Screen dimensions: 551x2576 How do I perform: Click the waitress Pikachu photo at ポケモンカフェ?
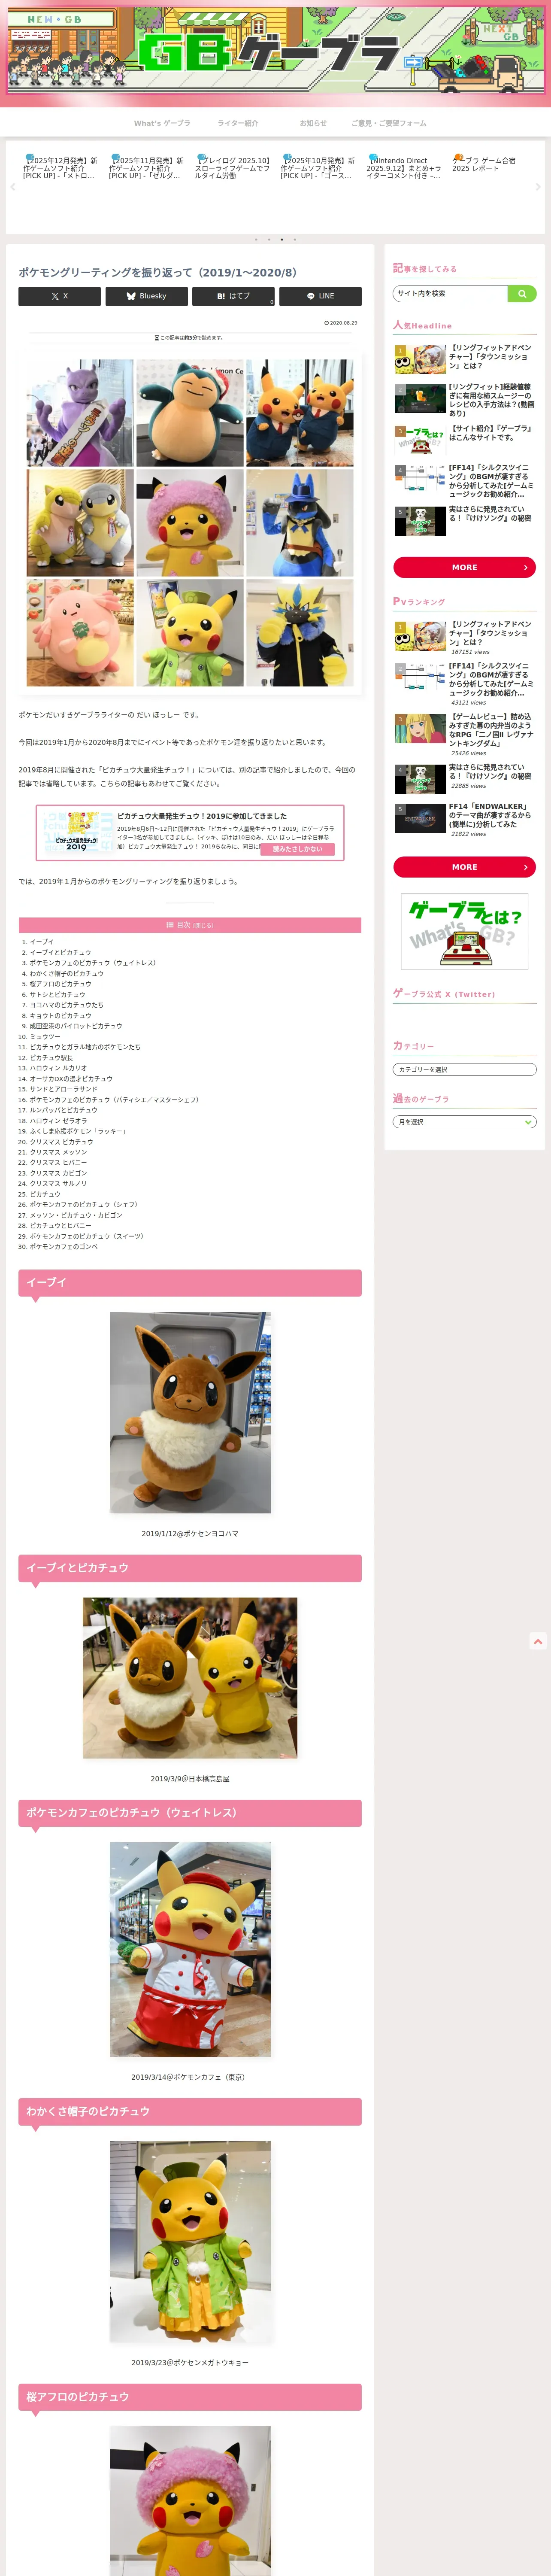click(x=190, y=1949)
